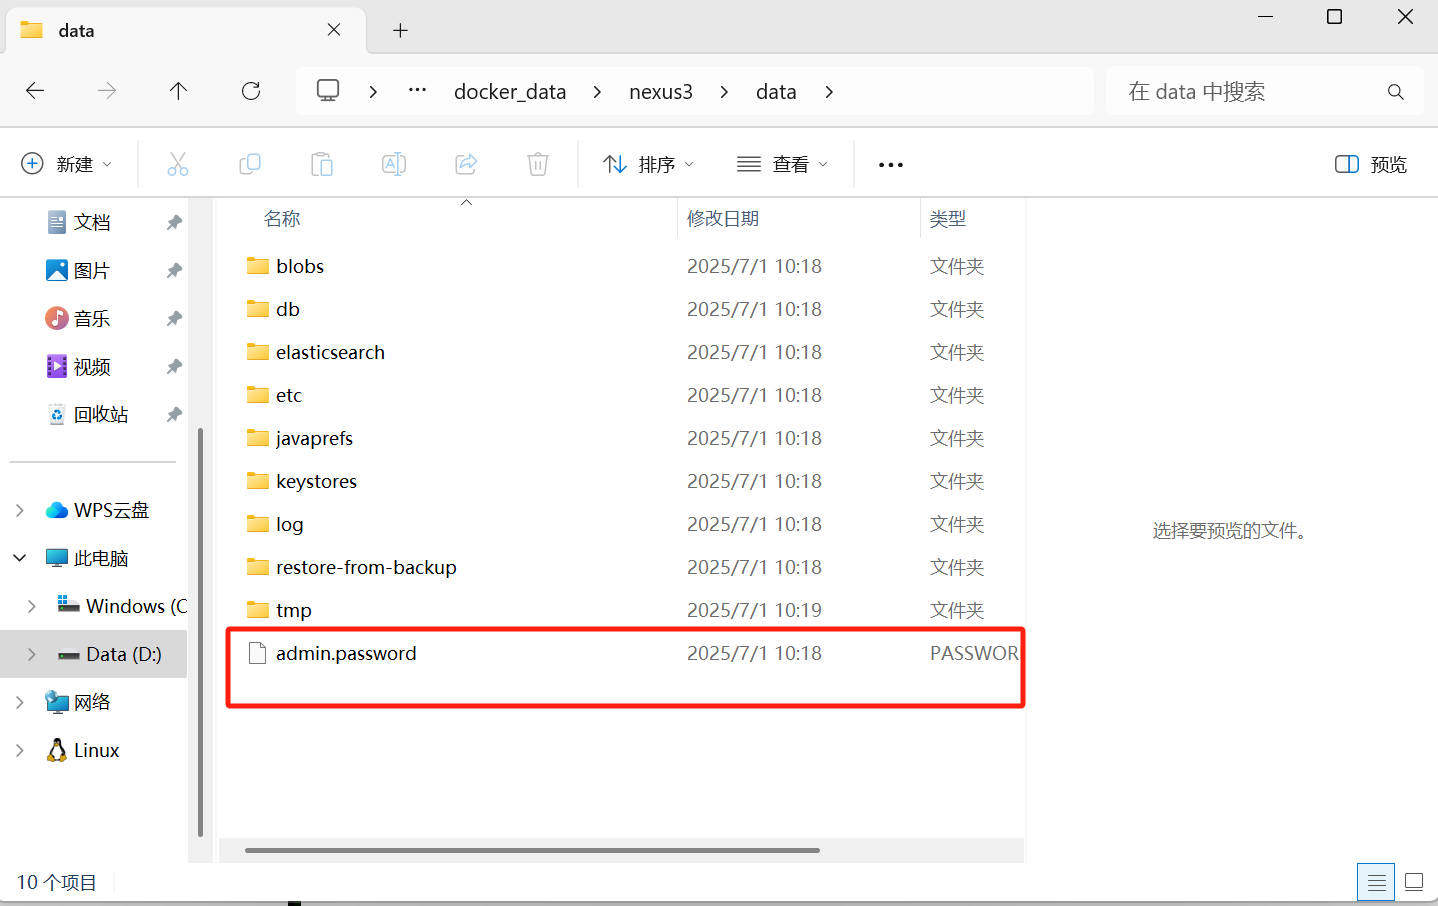Click the search box for data folder

[1250, 92]
